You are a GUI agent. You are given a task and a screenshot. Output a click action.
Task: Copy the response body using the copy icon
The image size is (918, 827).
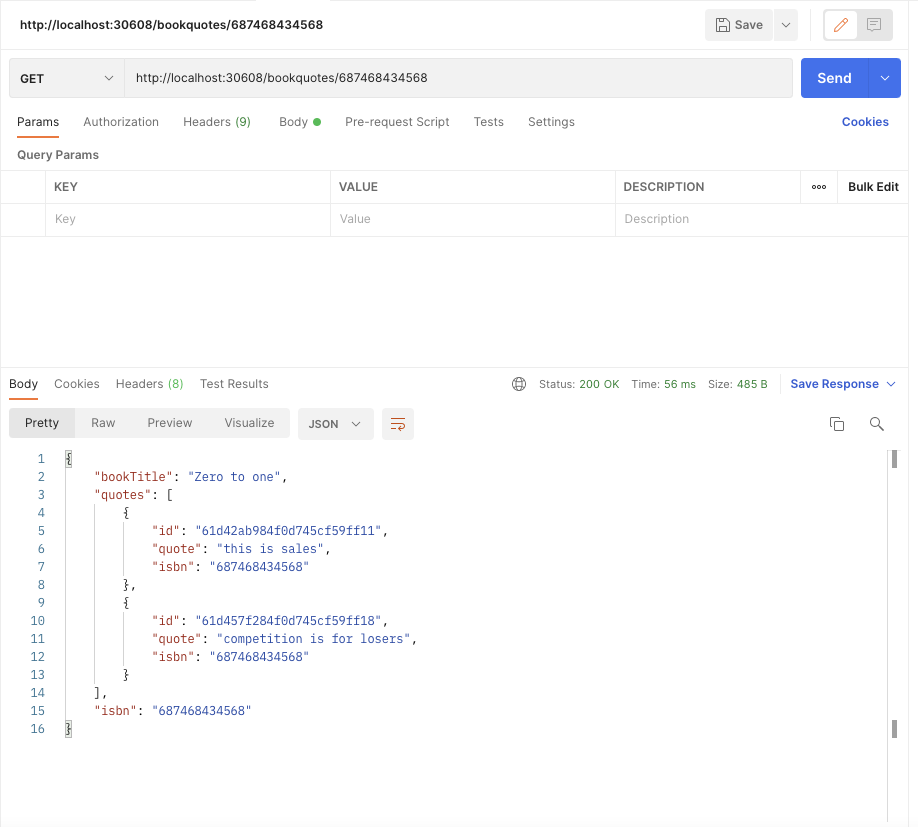coord(837,423)
